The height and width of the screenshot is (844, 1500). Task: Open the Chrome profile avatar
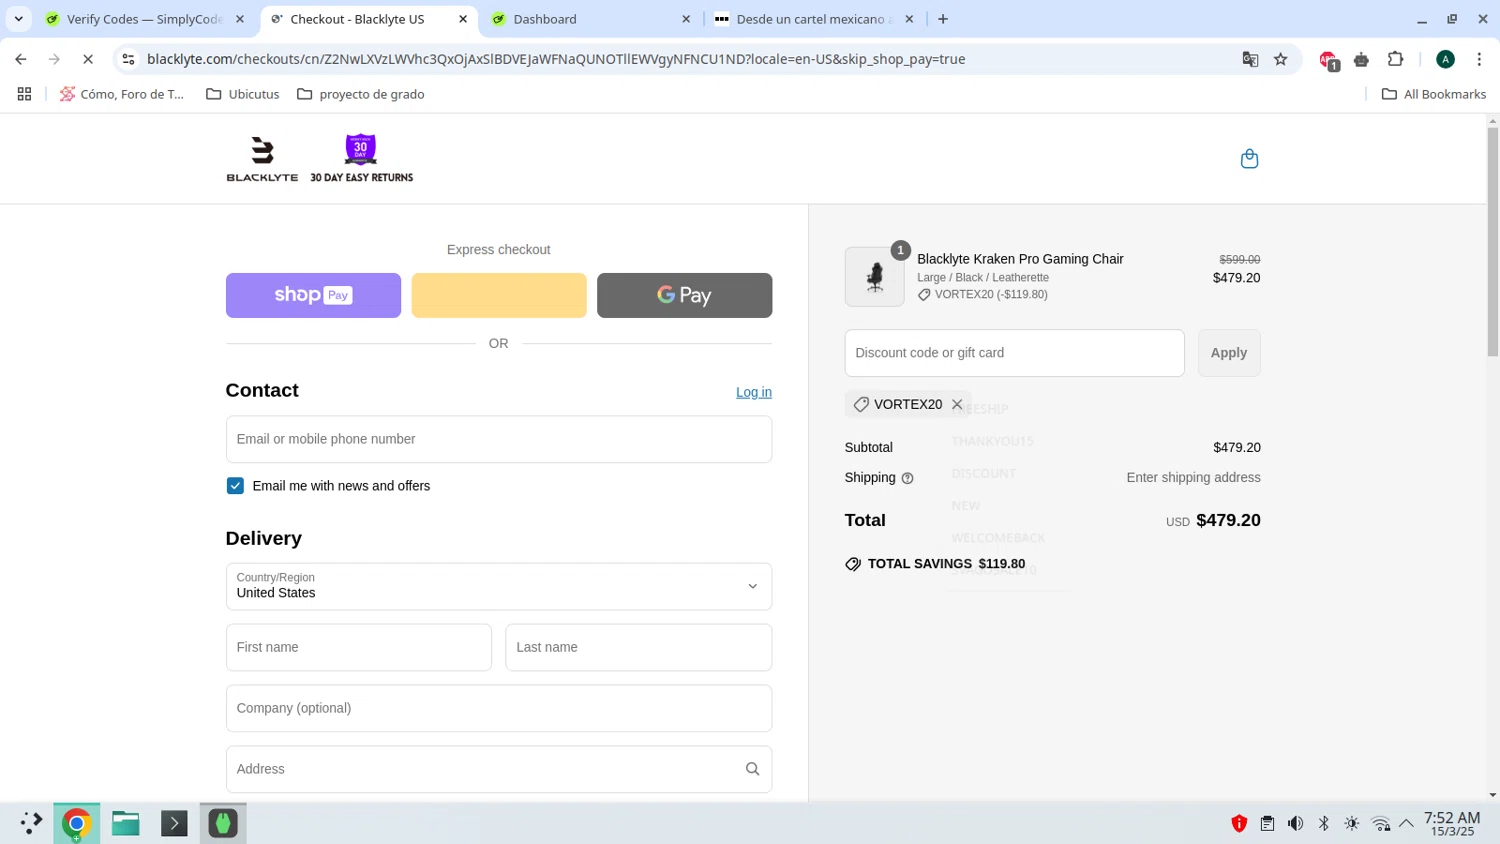coord(1445,59)
